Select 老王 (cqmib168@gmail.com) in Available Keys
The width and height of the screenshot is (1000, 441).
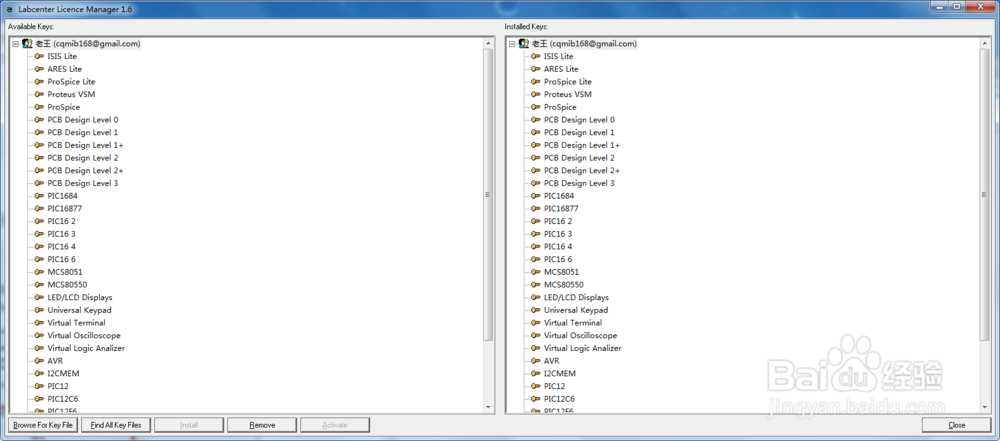click(88, 43)
